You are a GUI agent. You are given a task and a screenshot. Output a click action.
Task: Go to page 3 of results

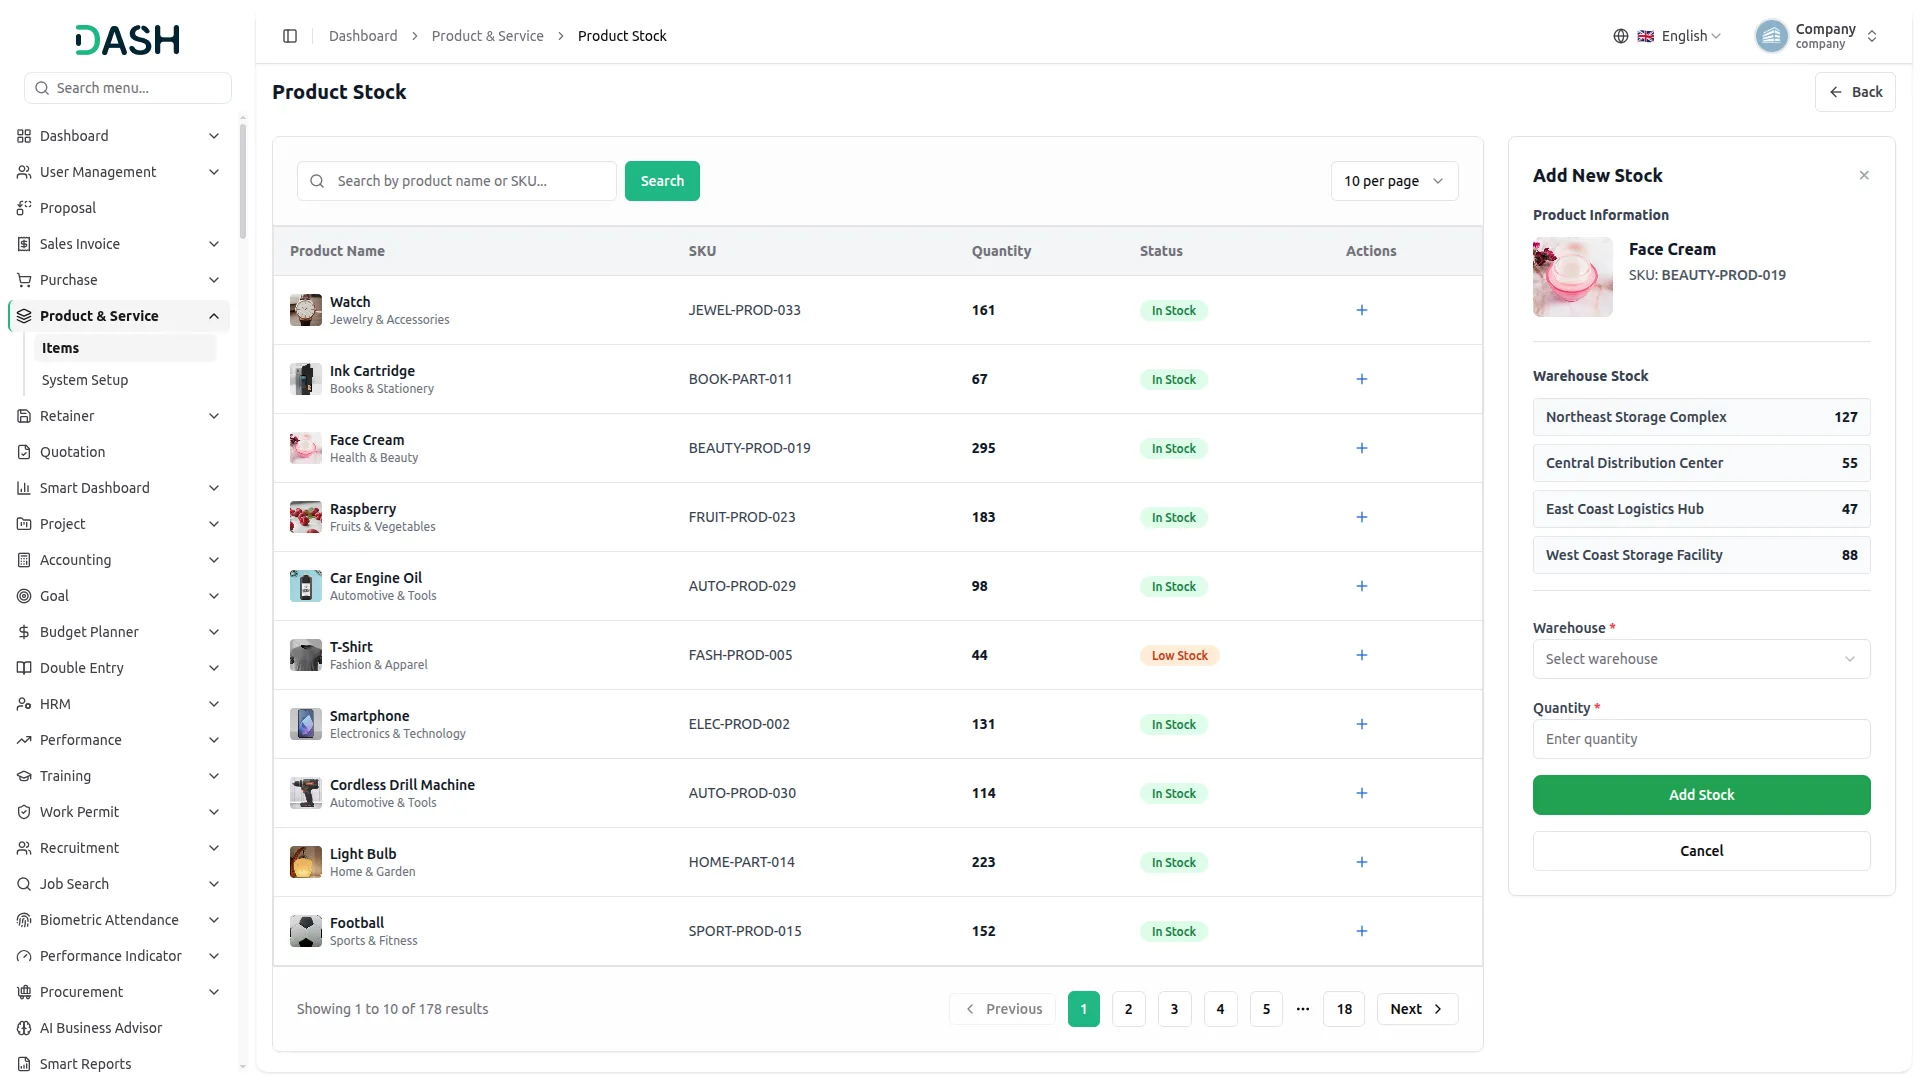(x=1174, y=1009)
